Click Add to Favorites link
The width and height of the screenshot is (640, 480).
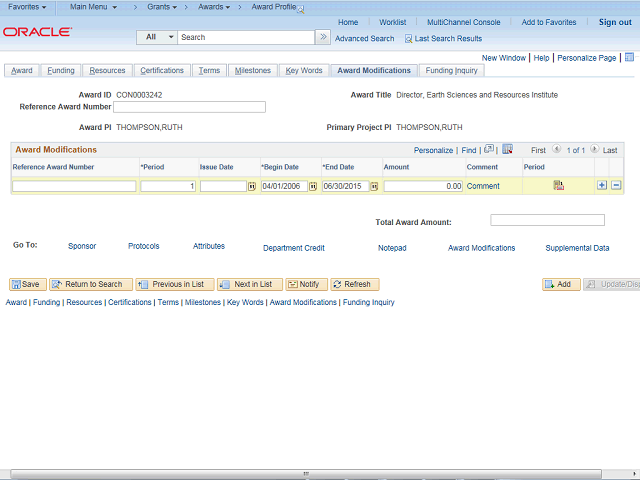[x=549, y=22]
